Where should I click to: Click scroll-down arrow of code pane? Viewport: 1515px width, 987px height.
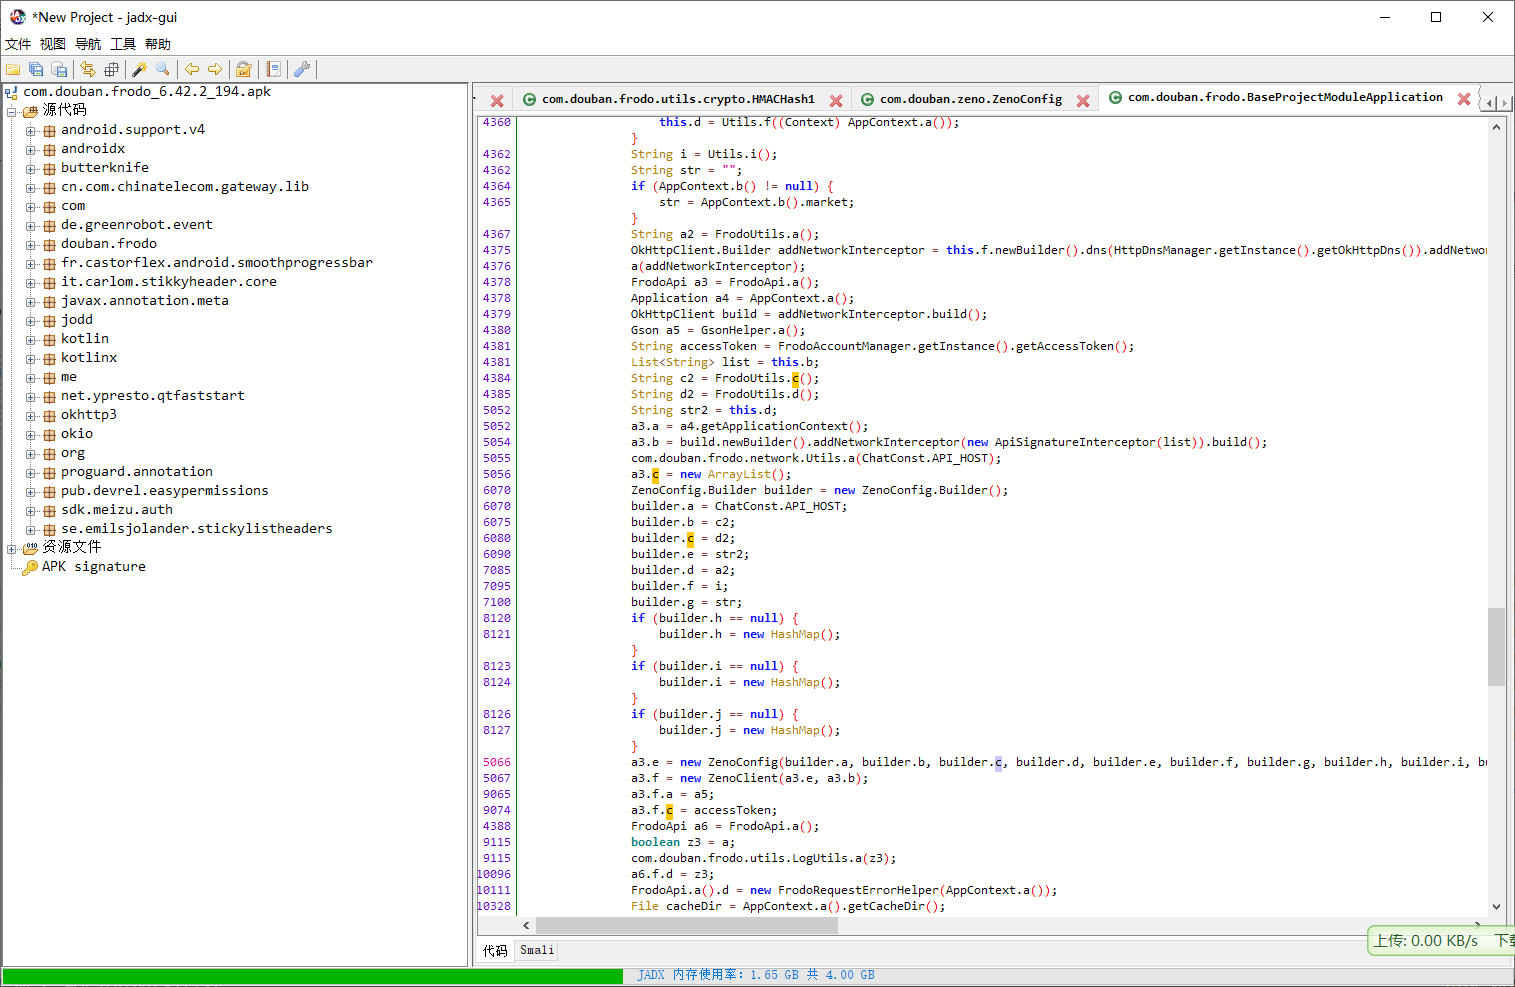pos(1496,907)
